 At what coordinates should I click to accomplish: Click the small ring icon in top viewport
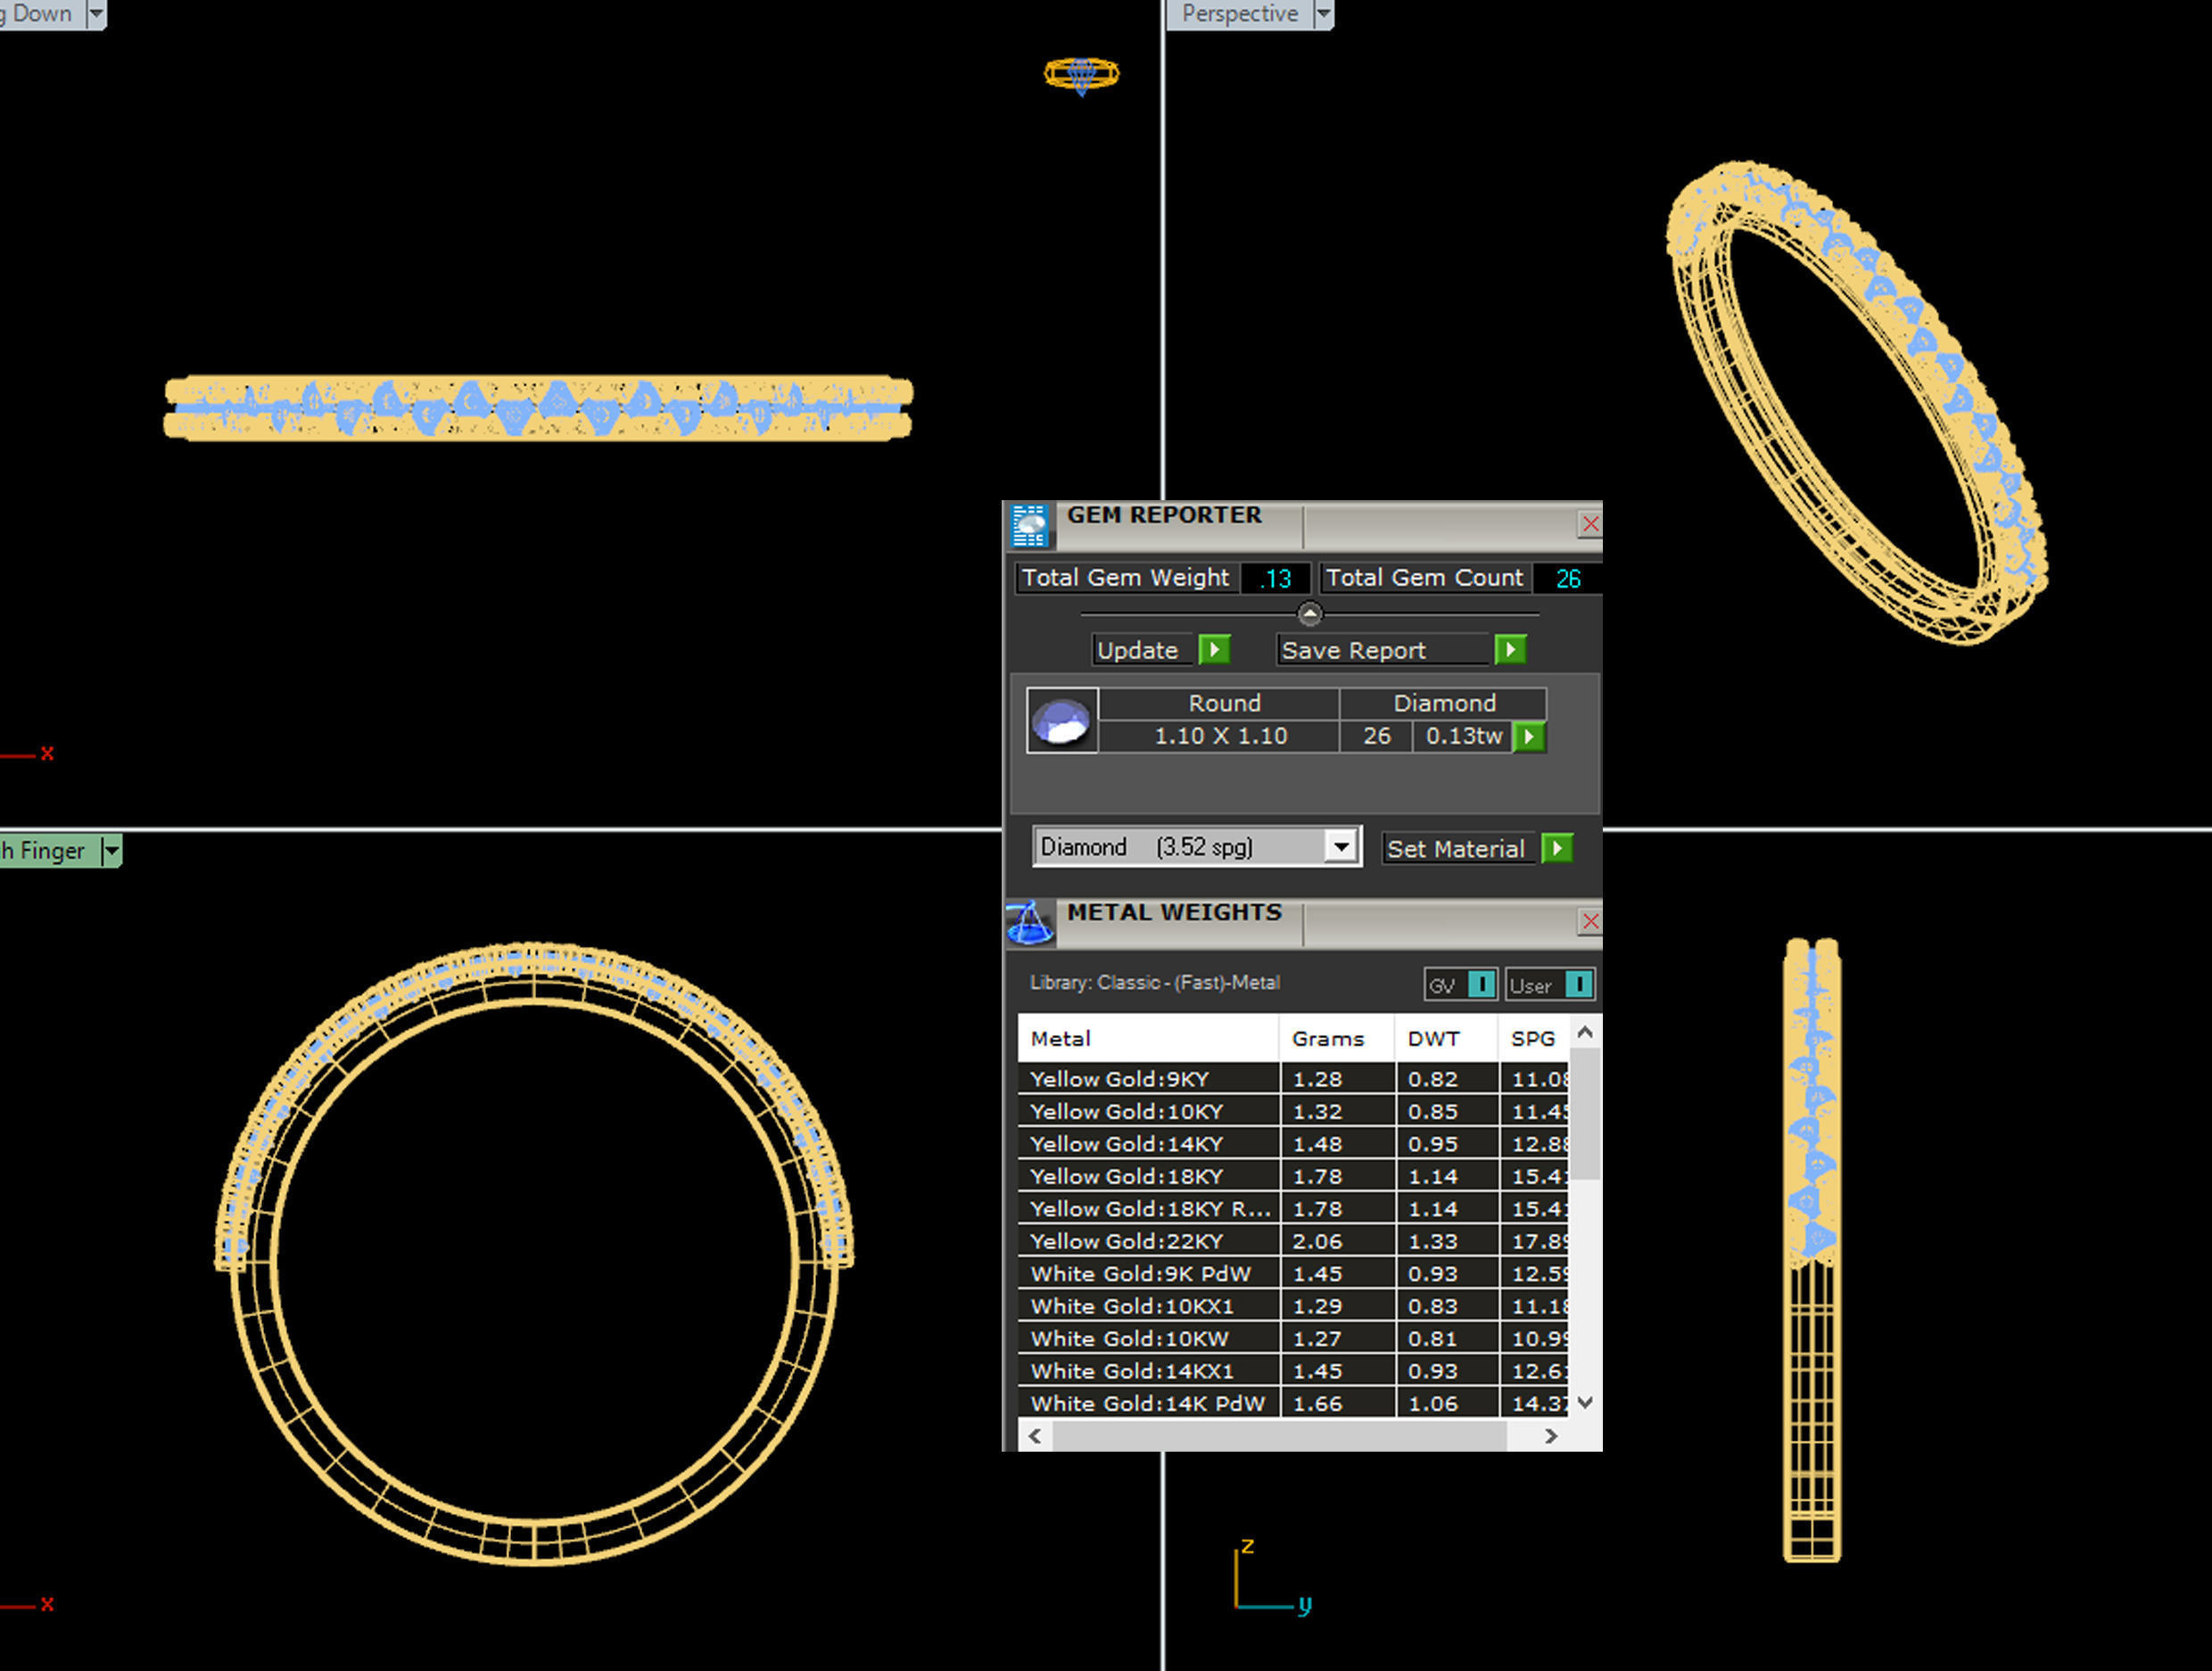tap(1081, 74)
